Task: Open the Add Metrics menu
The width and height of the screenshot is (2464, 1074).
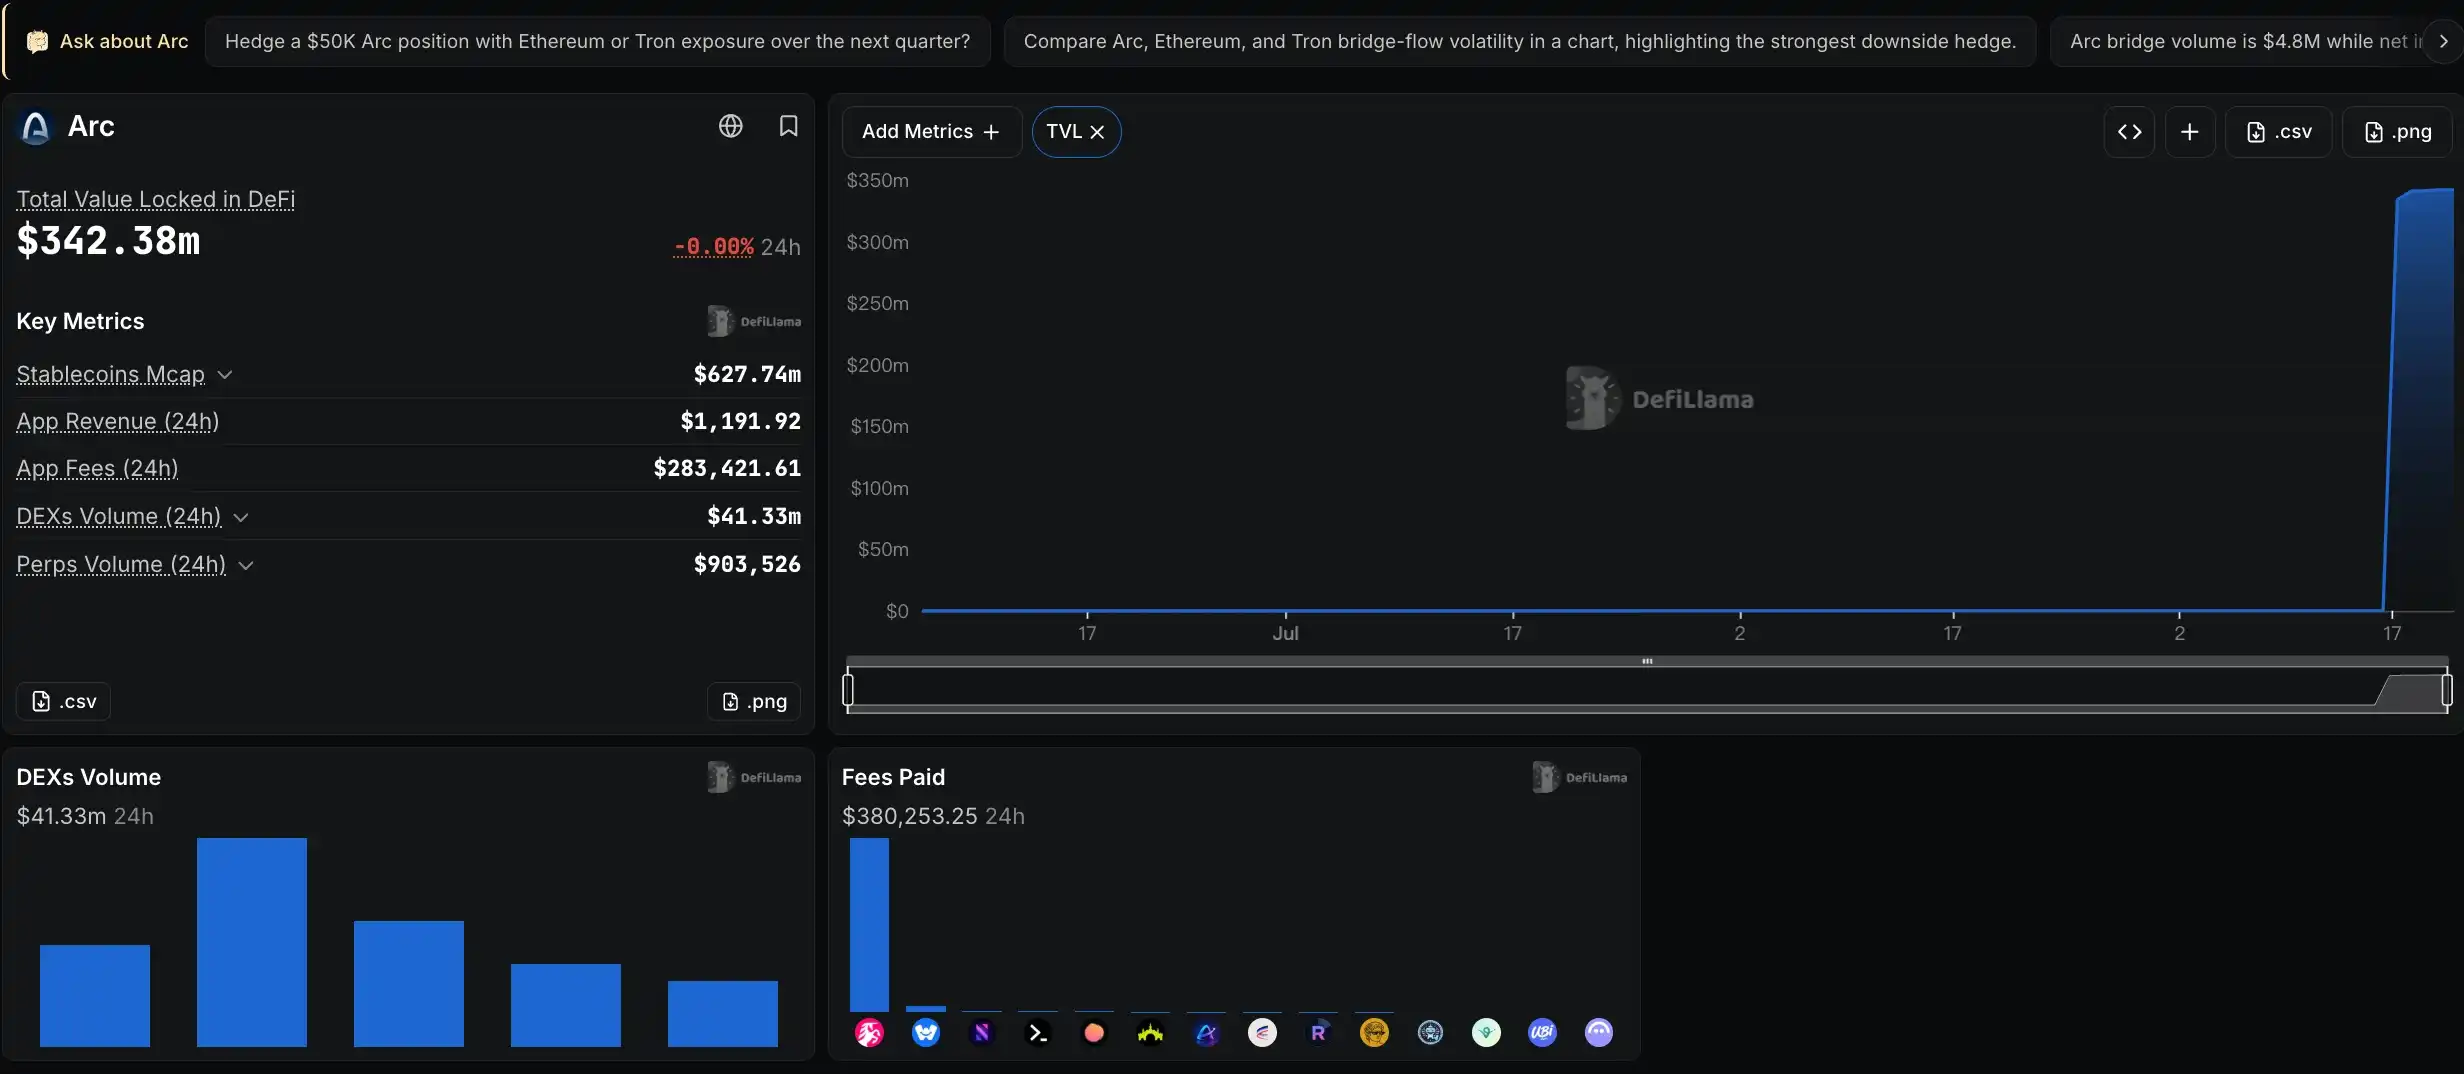Action: click(931, 132)
